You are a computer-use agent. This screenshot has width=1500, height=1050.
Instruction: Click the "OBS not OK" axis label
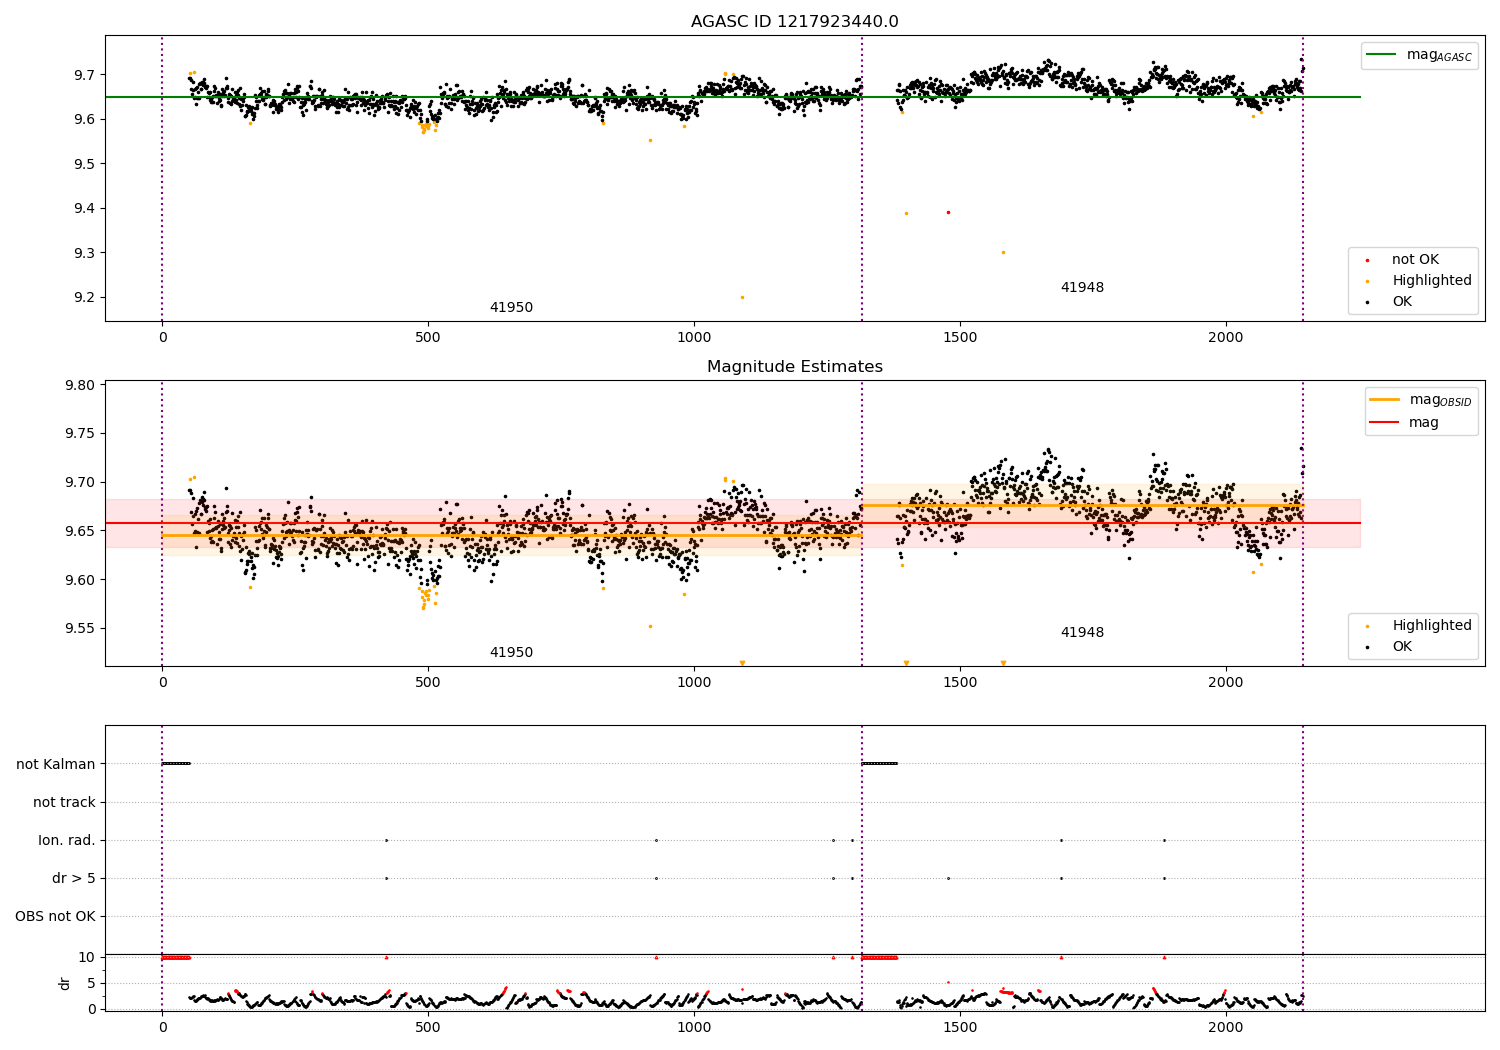tap(55, 916)
